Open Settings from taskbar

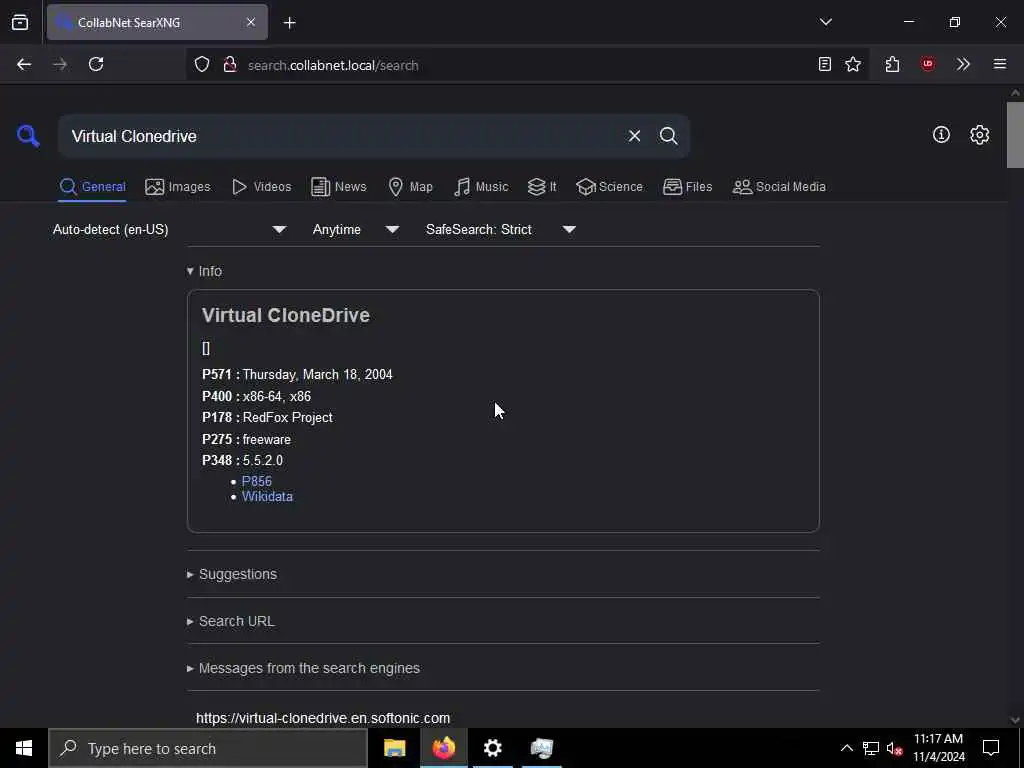coord(492,748)
